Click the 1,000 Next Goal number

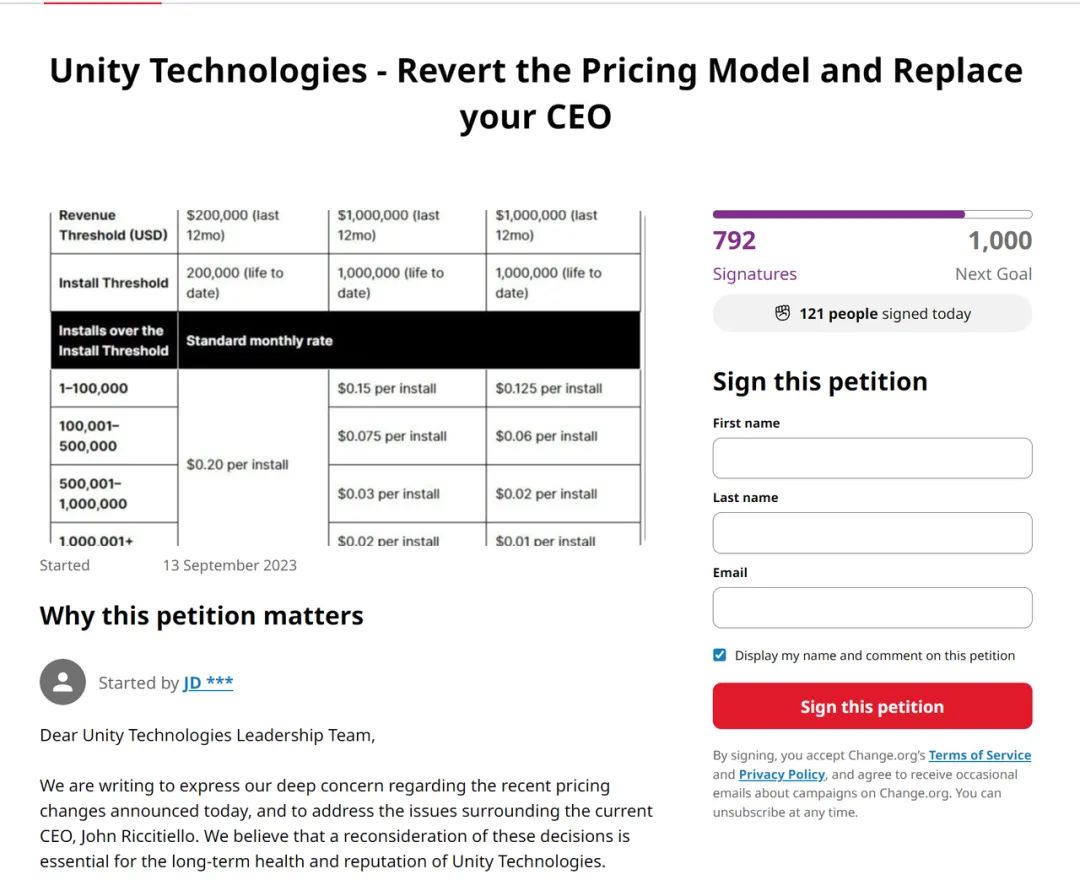[x=999, y=241]
